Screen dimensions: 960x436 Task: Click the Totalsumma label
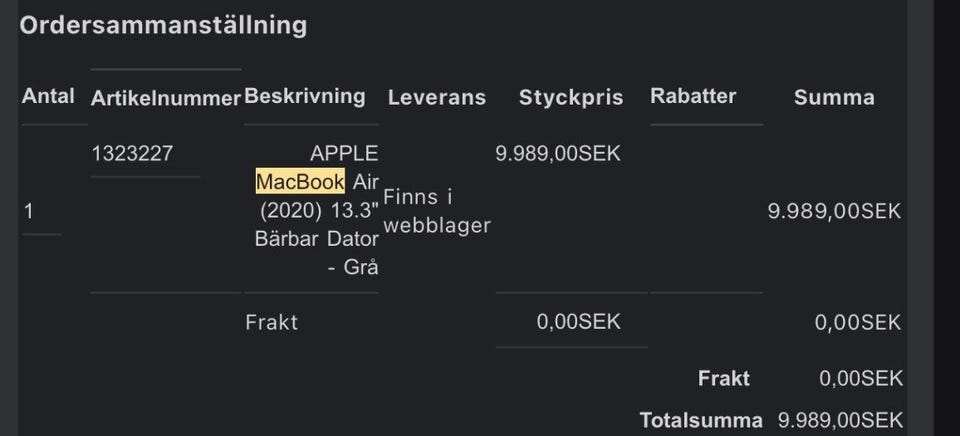[701, 421]
